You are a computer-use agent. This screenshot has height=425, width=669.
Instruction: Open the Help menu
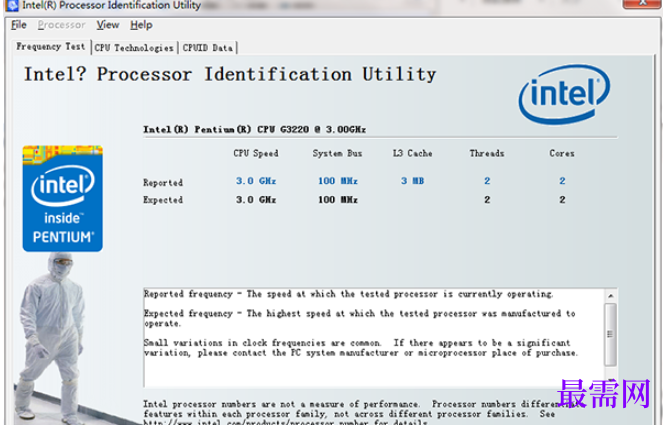coord(141,25)
